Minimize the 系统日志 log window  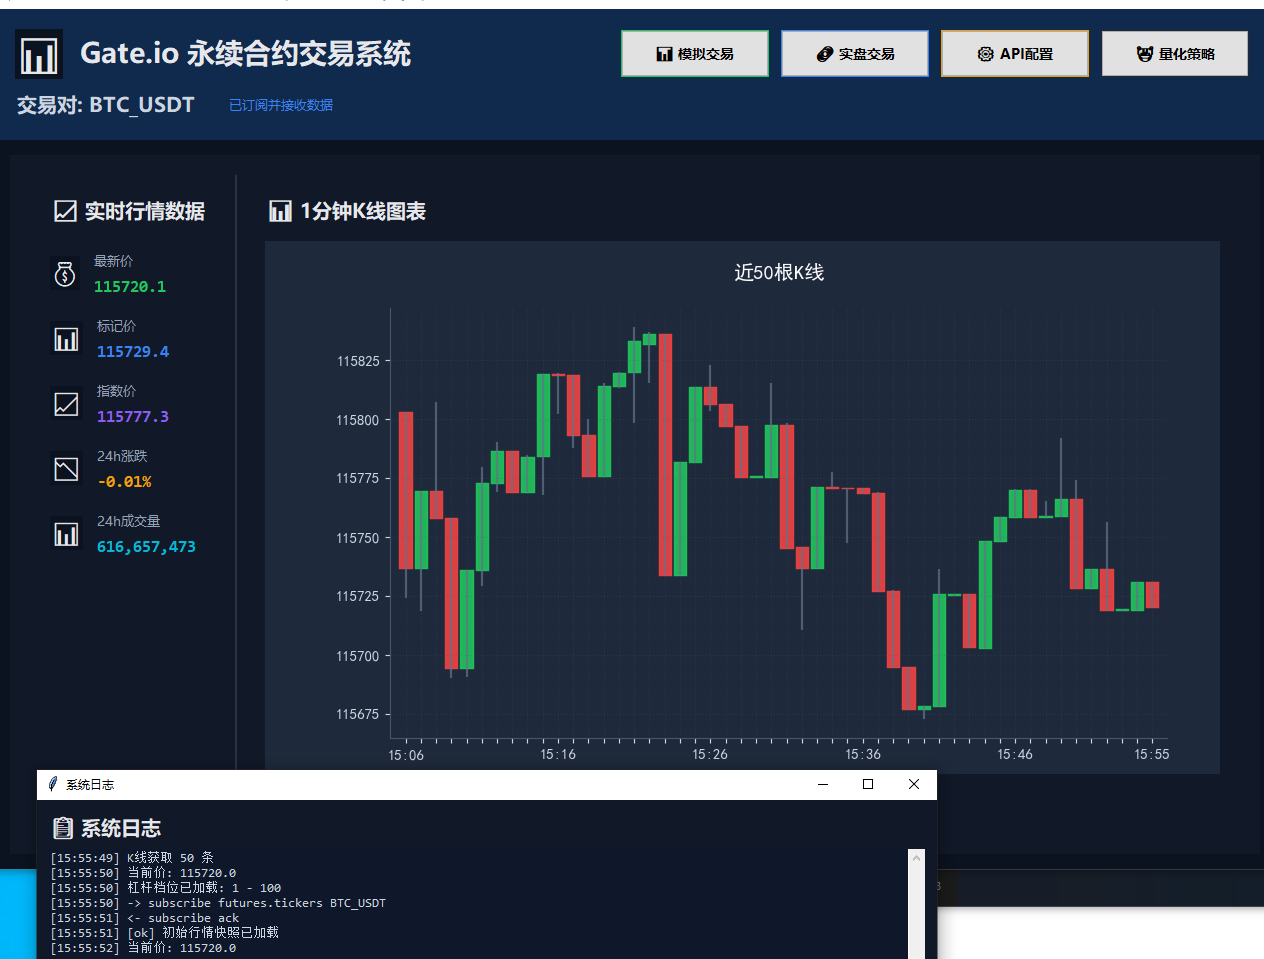[823, 784]
